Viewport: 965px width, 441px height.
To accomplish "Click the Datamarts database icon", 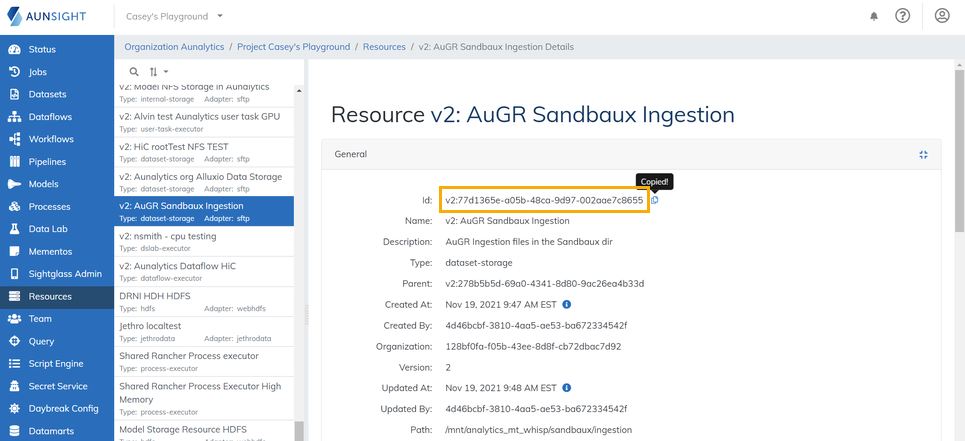I will (15, 431).
